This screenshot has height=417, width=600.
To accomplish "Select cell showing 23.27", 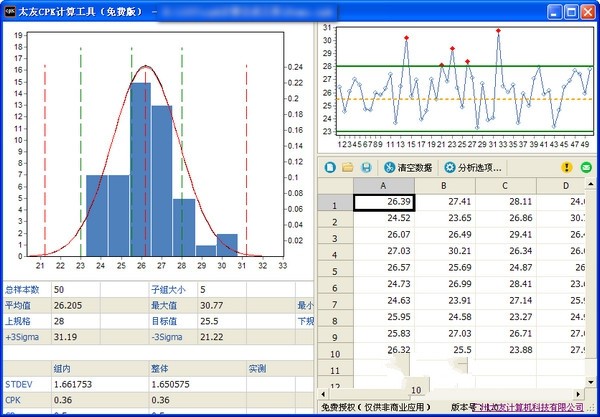I will tap(505, 317).
